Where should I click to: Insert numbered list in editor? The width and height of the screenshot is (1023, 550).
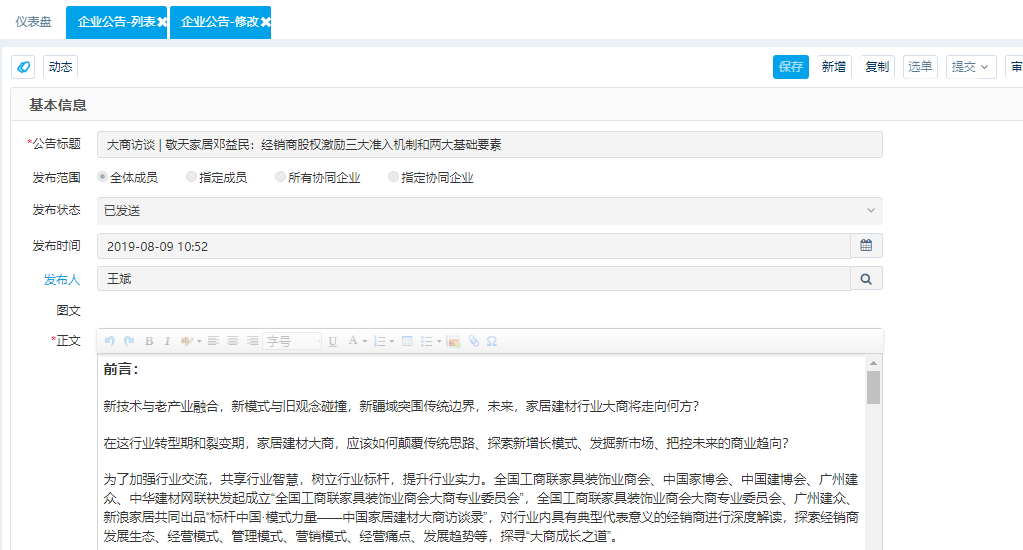(x=380, y=341)
